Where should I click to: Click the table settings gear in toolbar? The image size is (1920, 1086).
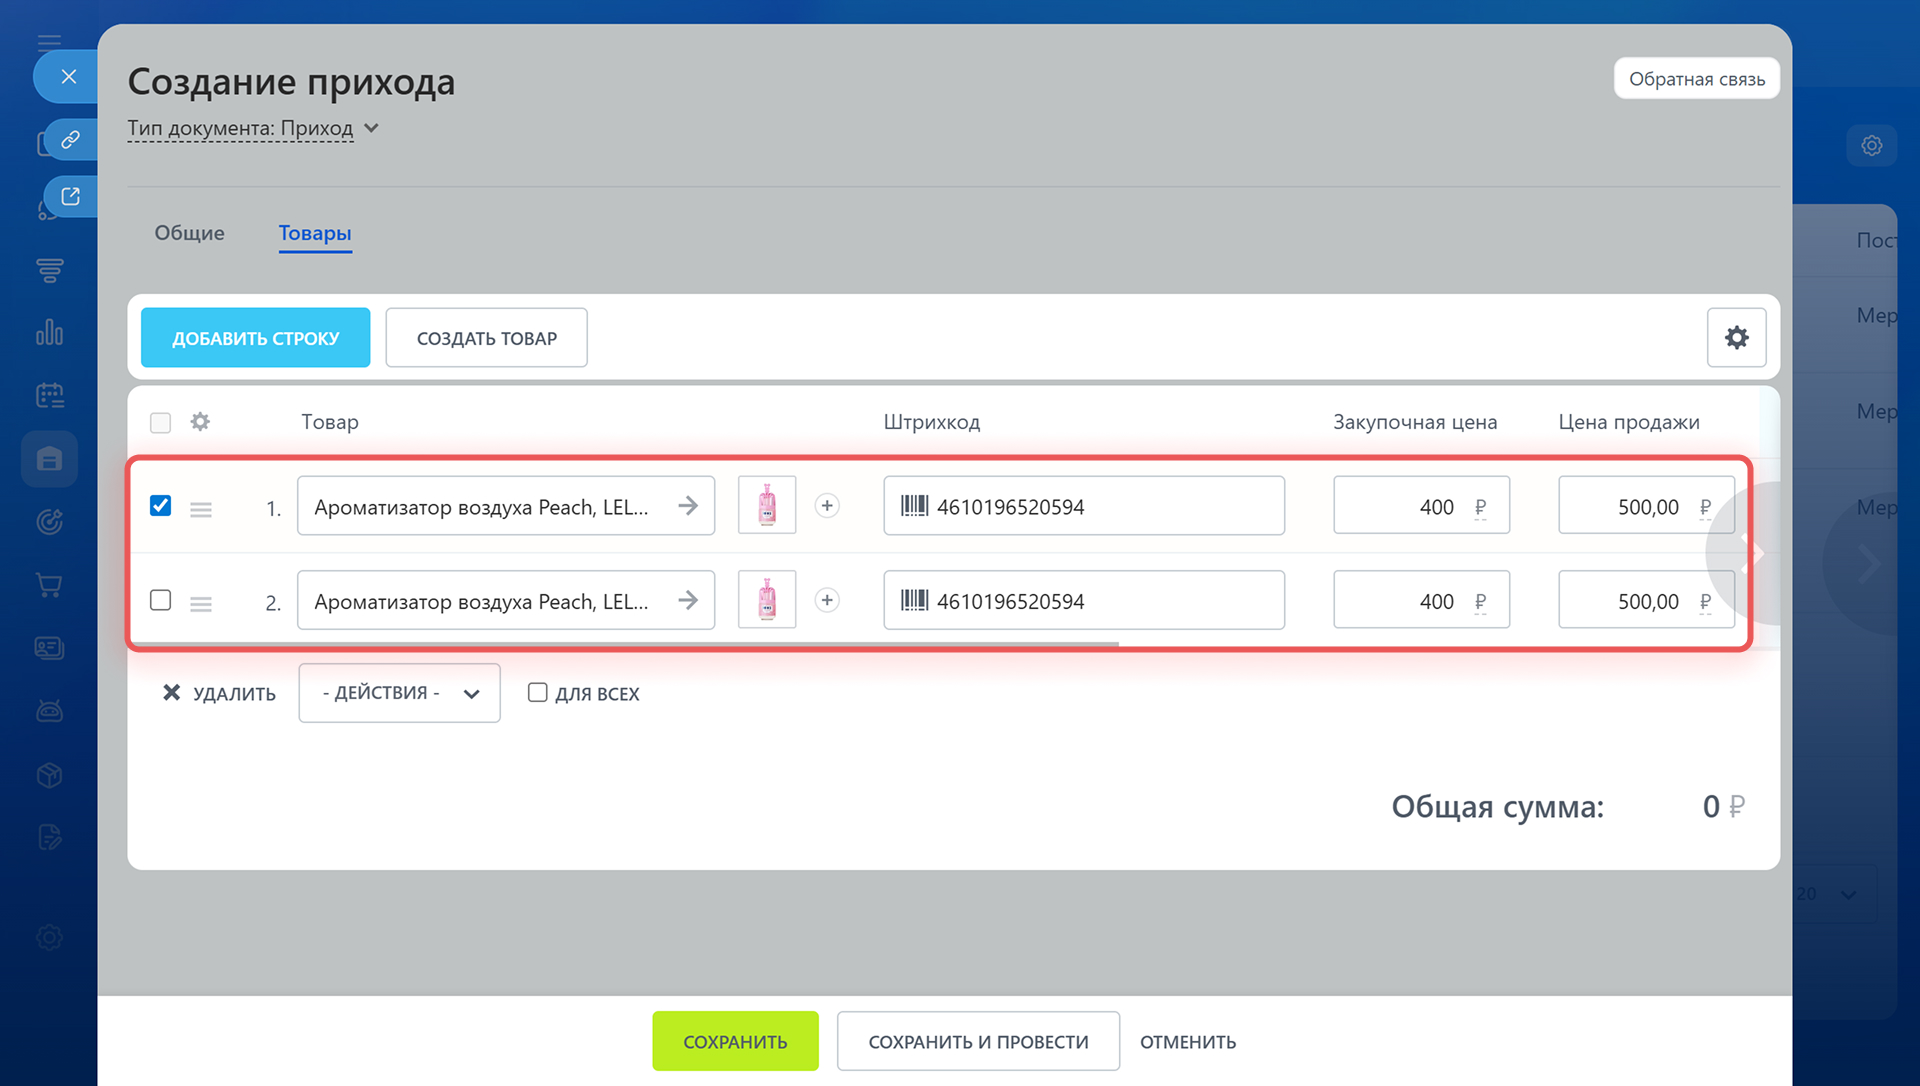[x=1736, y=338]
